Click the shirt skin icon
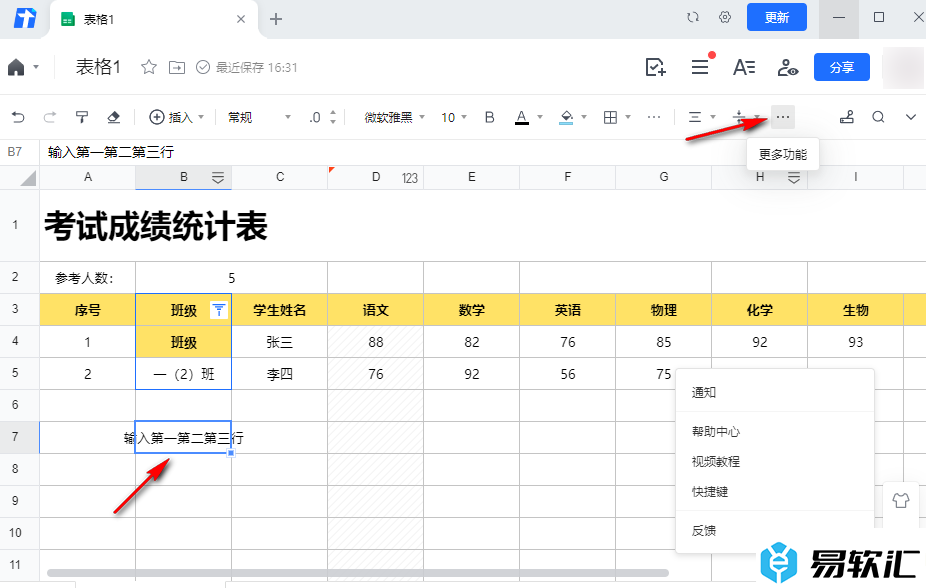 coord(901,501)
